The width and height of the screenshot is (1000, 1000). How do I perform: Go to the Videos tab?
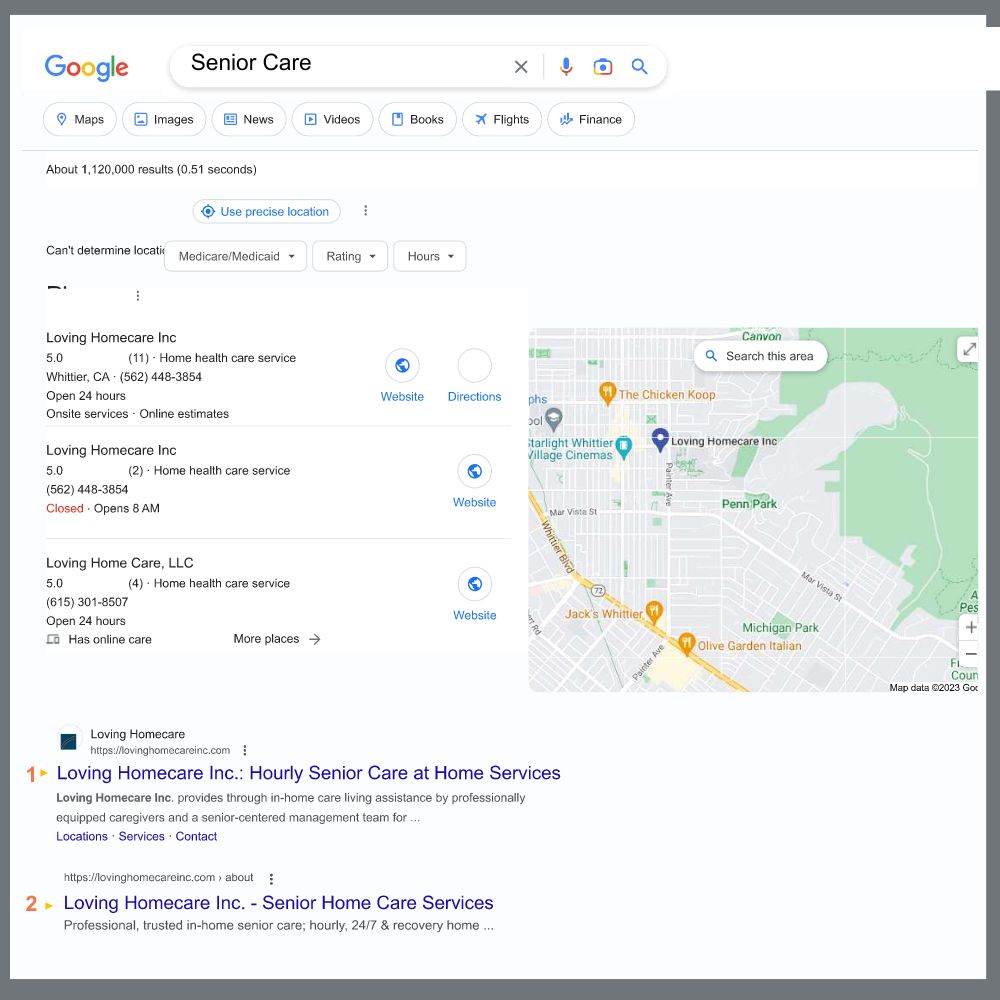tap(332, 119)
